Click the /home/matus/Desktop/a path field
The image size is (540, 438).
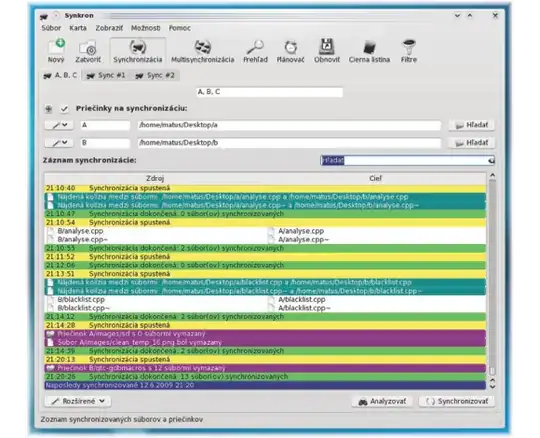click(289, 125)
